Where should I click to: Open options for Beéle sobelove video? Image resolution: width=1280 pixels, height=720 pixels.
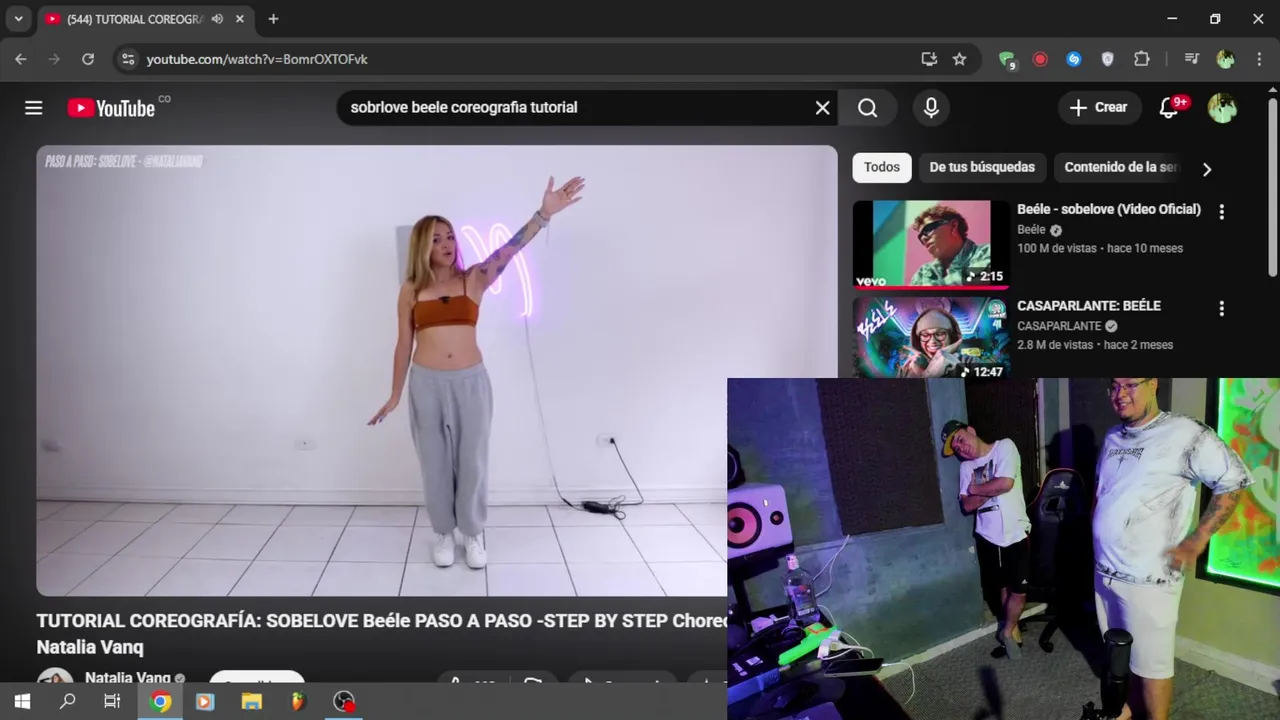coord(1221,211)
